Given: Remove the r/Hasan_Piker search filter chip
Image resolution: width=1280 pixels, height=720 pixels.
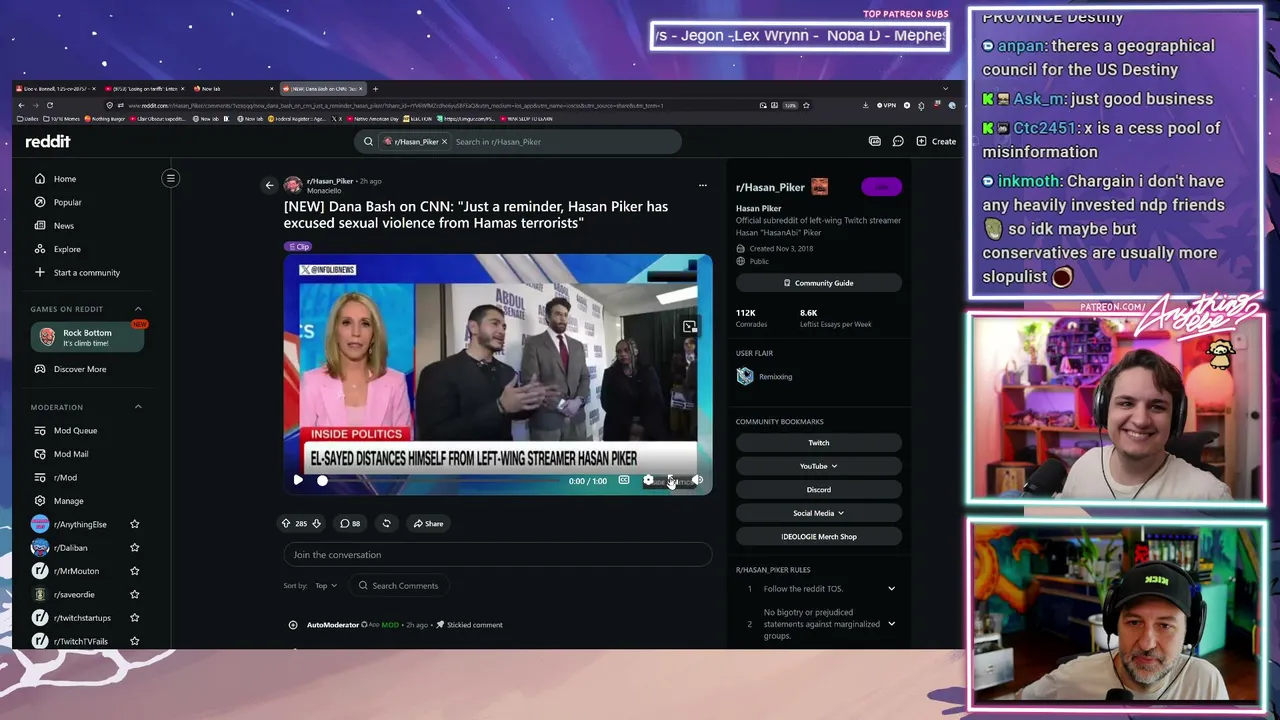Looking at the screenshot, I should [x=444, y=142].
